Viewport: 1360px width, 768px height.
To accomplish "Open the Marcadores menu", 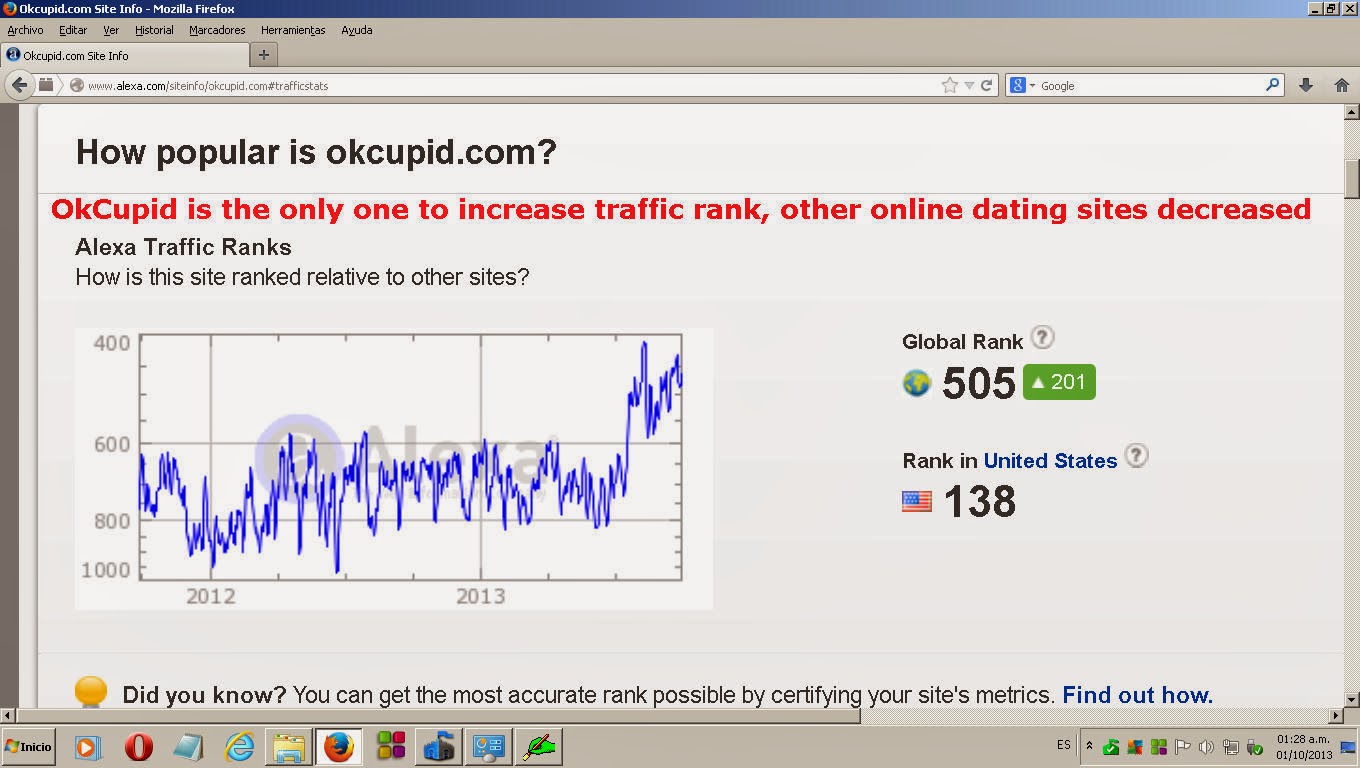I will pyautogui.click(x=219, y=30).
